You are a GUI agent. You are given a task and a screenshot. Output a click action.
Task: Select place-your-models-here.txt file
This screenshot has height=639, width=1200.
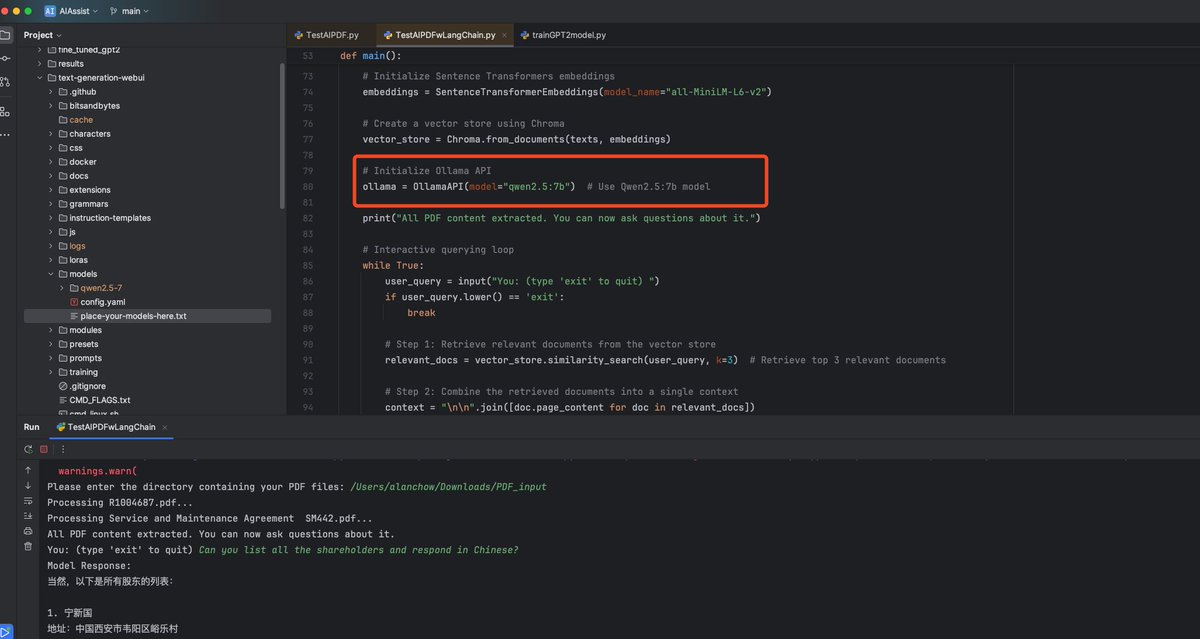(x=127, y=315)
